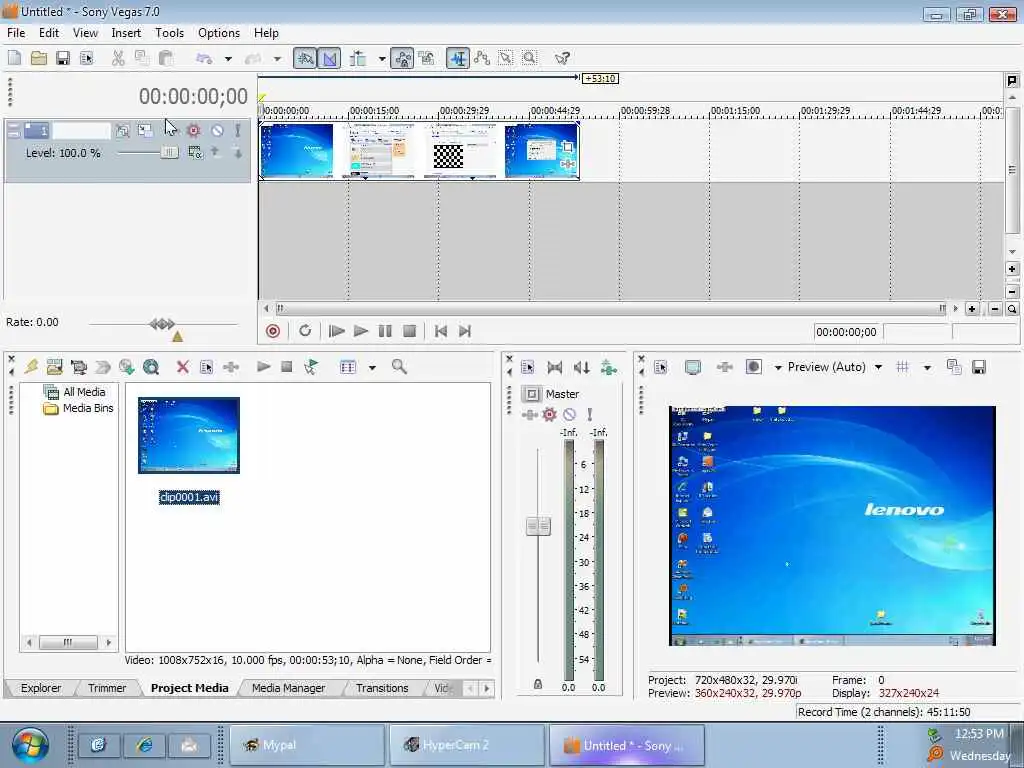The width and height of the screenshot is (1024, 768).
Task: Open Auto Ripple mode dropdown arrow
Action: [382, 59]
